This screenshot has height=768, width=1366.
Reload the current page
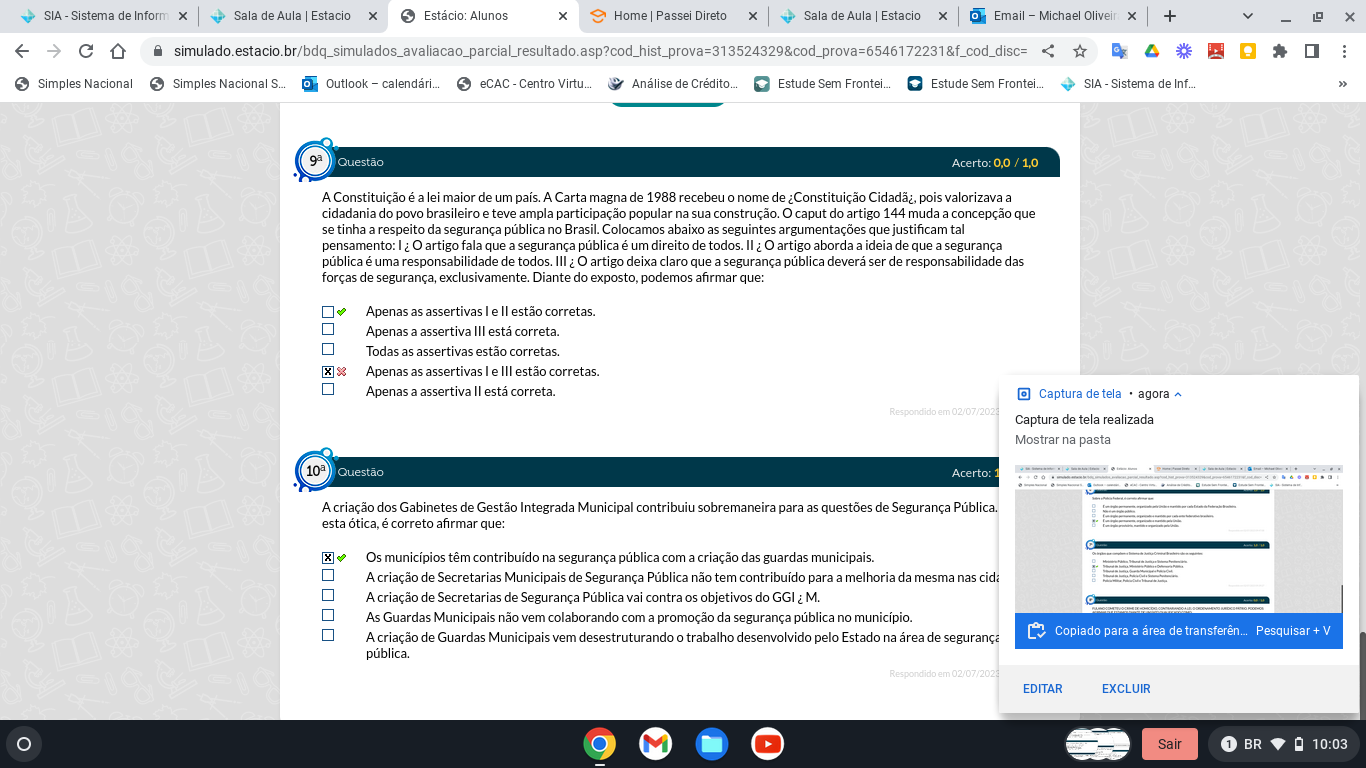click(86, 51)
